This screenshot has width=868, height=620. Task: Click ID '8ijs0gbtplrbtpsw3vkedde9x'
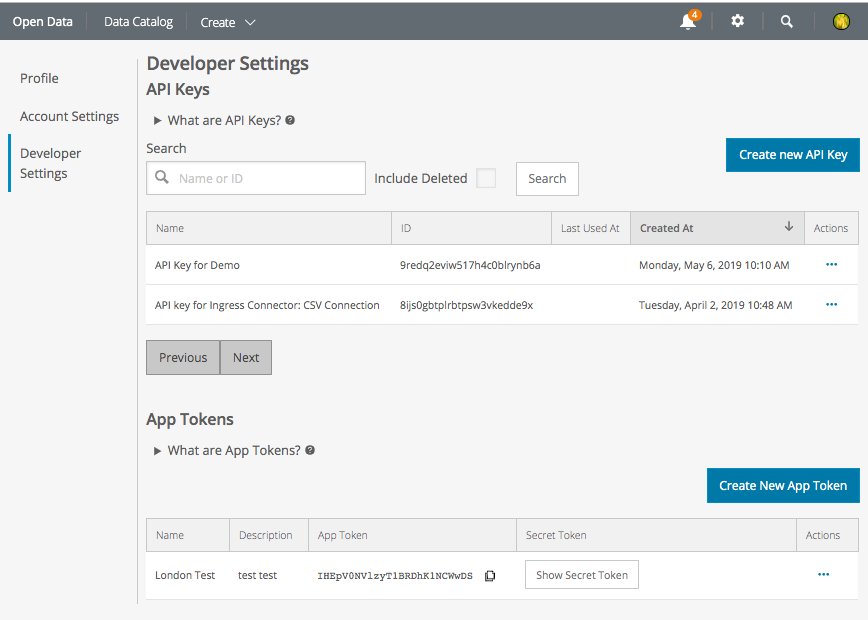[466, 305]
